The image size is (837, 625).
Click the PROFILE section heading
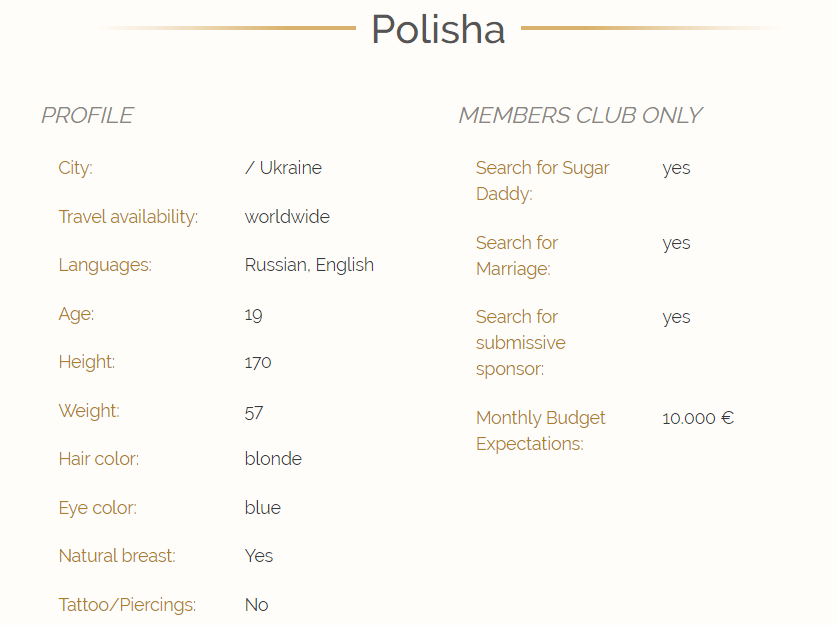(87, 116)
